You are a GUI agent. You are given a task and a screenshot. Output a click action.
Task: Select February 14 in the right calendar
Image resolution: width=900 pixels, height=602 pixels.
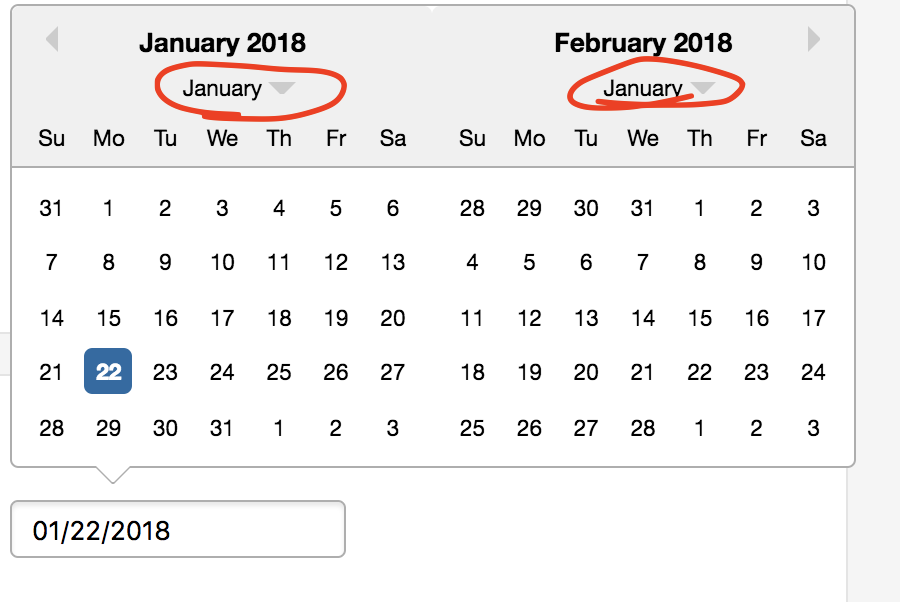click(x=643, y=316)
